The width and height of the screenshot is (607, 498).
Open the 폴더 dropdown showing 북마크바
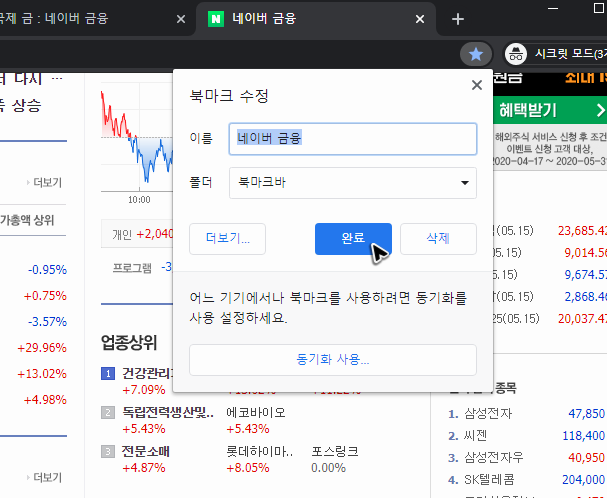(353, 183)
